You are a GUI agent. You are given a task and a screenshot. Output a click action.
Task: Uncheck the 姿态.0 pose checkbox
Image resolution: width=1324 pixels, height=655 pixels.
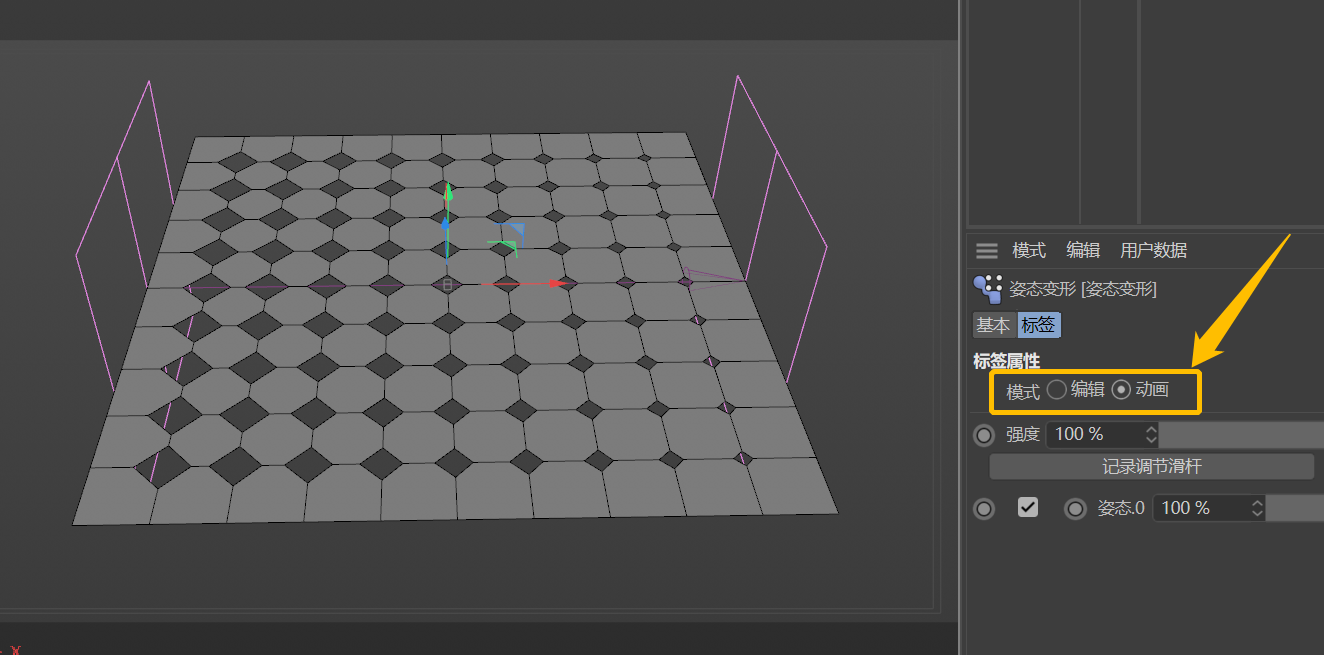coord(1028,507)
